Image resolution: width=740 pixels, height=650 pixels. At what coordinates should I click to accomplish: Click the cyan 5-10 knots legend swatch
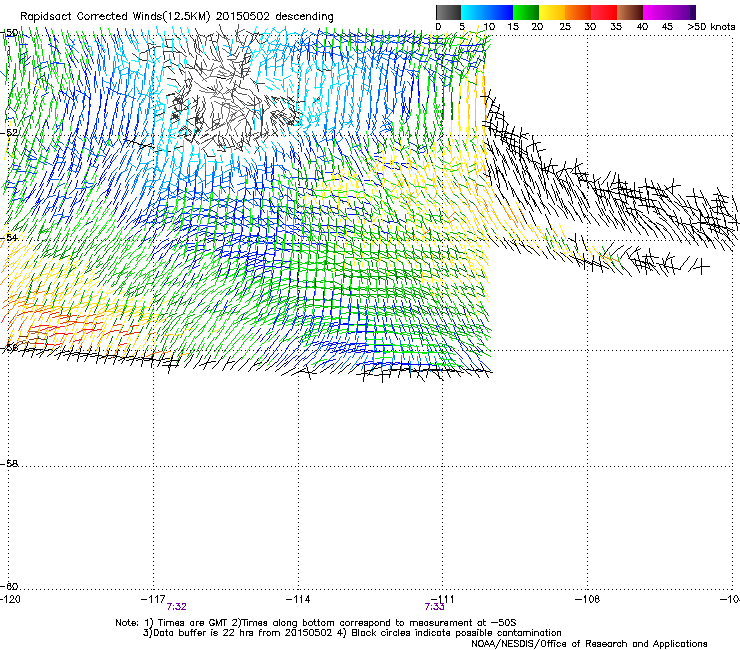point(474,12)
